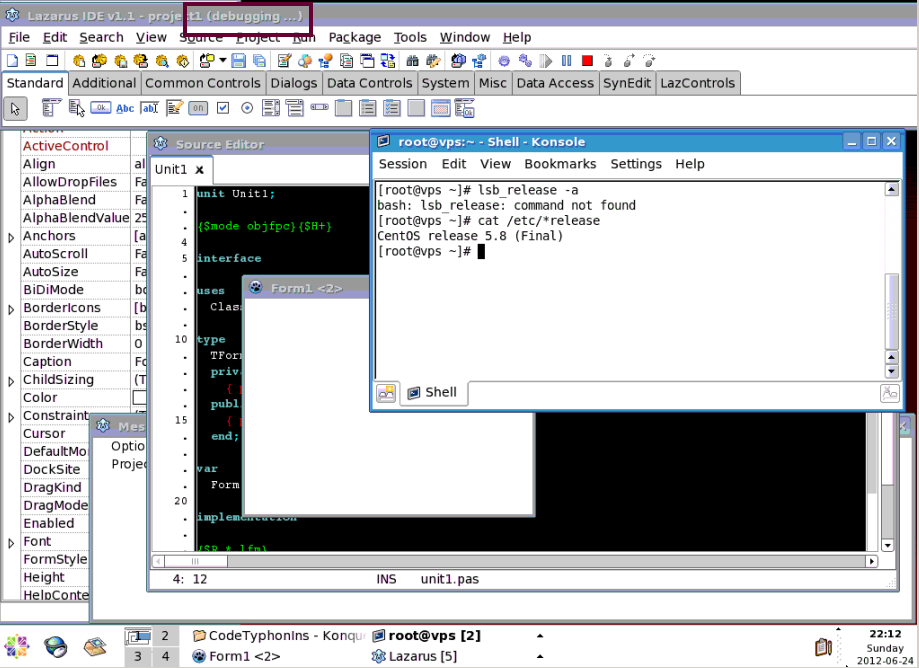Expand the Anchors property
919x668 pixels.
(x=11, y=237)
